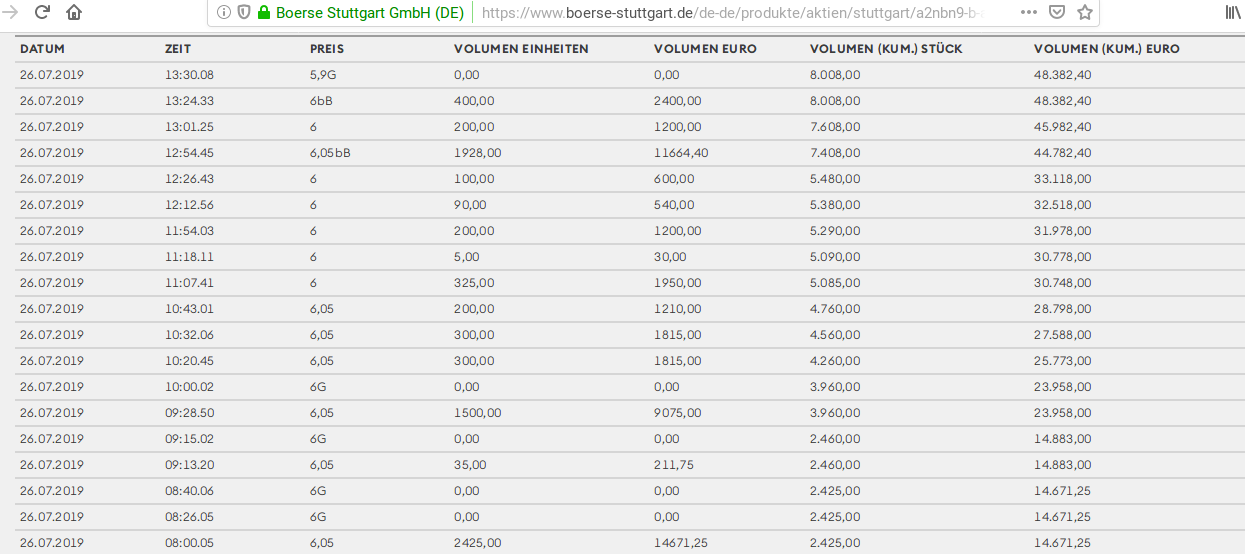Click the VOLUMEN EURO column header
The width and height of the screenshot is (1245, 554).
tap(705, 49)
